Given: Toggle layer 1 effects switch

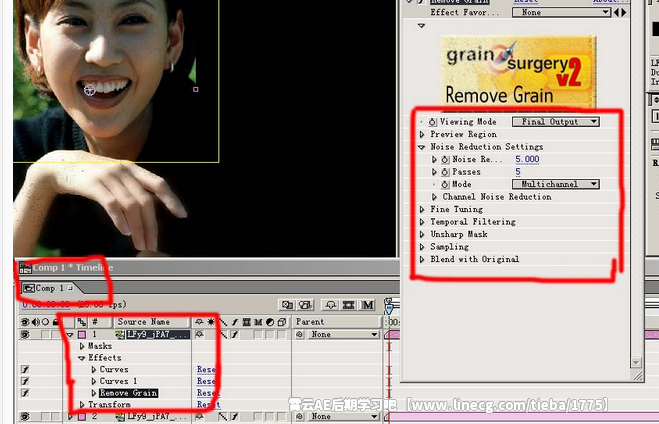Looking at the screenshot, I should point(235,334).
